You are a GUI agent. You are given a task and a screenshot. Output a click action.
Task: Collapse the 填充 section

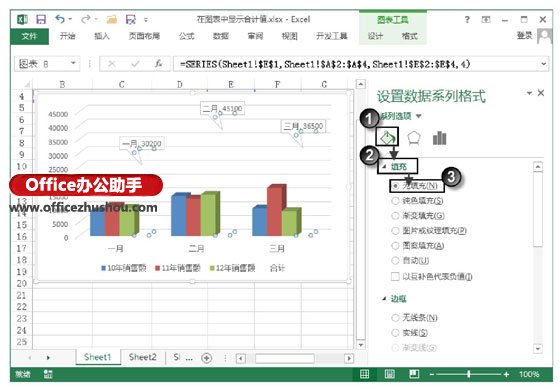385,166
